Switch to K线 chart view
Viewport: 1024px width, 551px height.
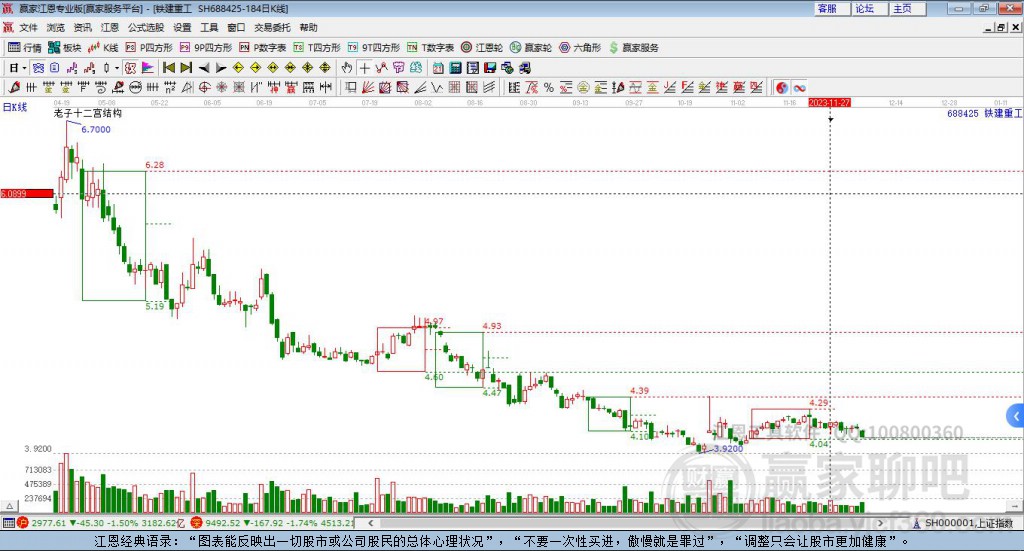tap(103, 48)
